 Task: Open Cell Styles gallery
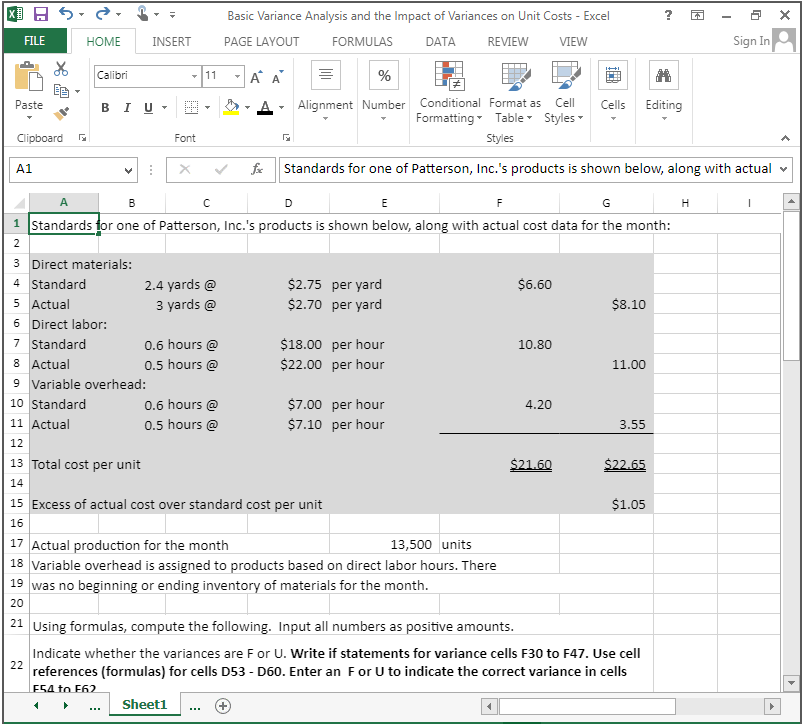pos(565,92)
